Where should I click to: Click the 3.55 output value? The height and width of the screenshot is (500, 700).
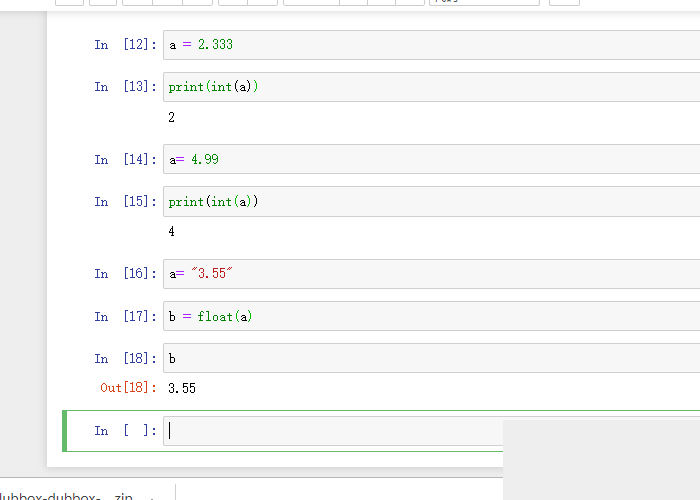[182, 388]
